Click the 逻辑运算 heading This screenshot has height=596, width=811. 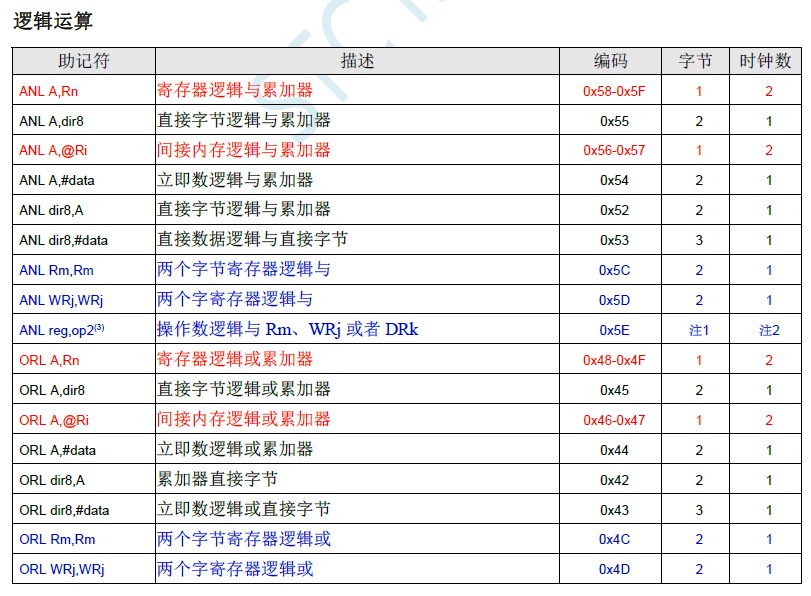pos(53,21)
